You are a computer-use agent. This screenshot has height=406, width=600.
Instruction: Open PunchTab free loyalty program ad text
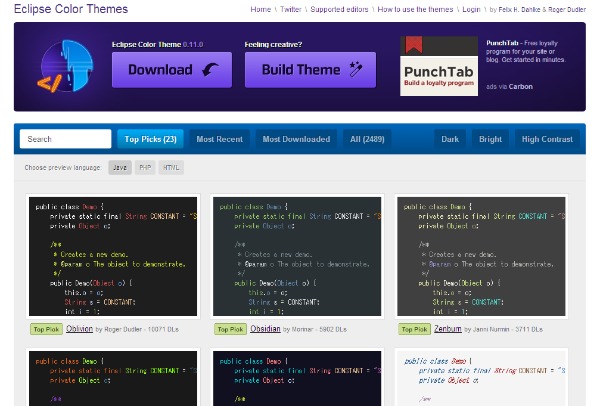click(x=526, y=51)
